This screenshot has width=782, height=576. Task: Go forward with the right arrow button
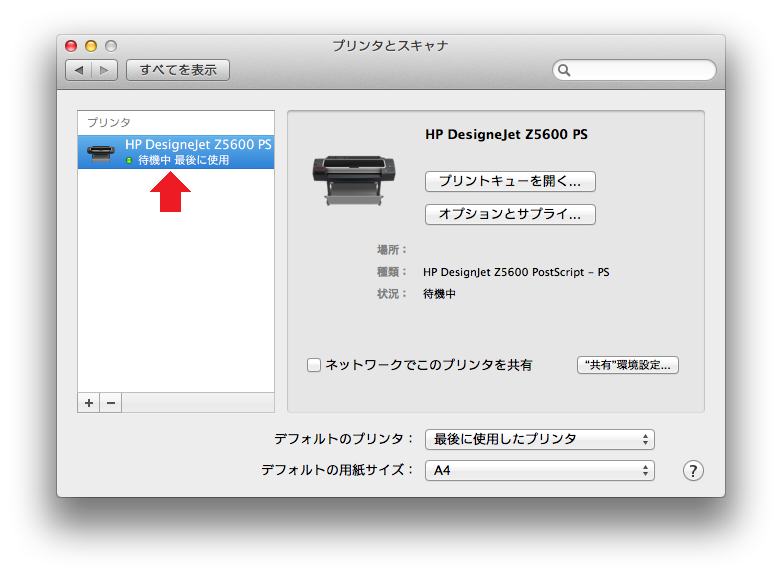tap(104, 70)
